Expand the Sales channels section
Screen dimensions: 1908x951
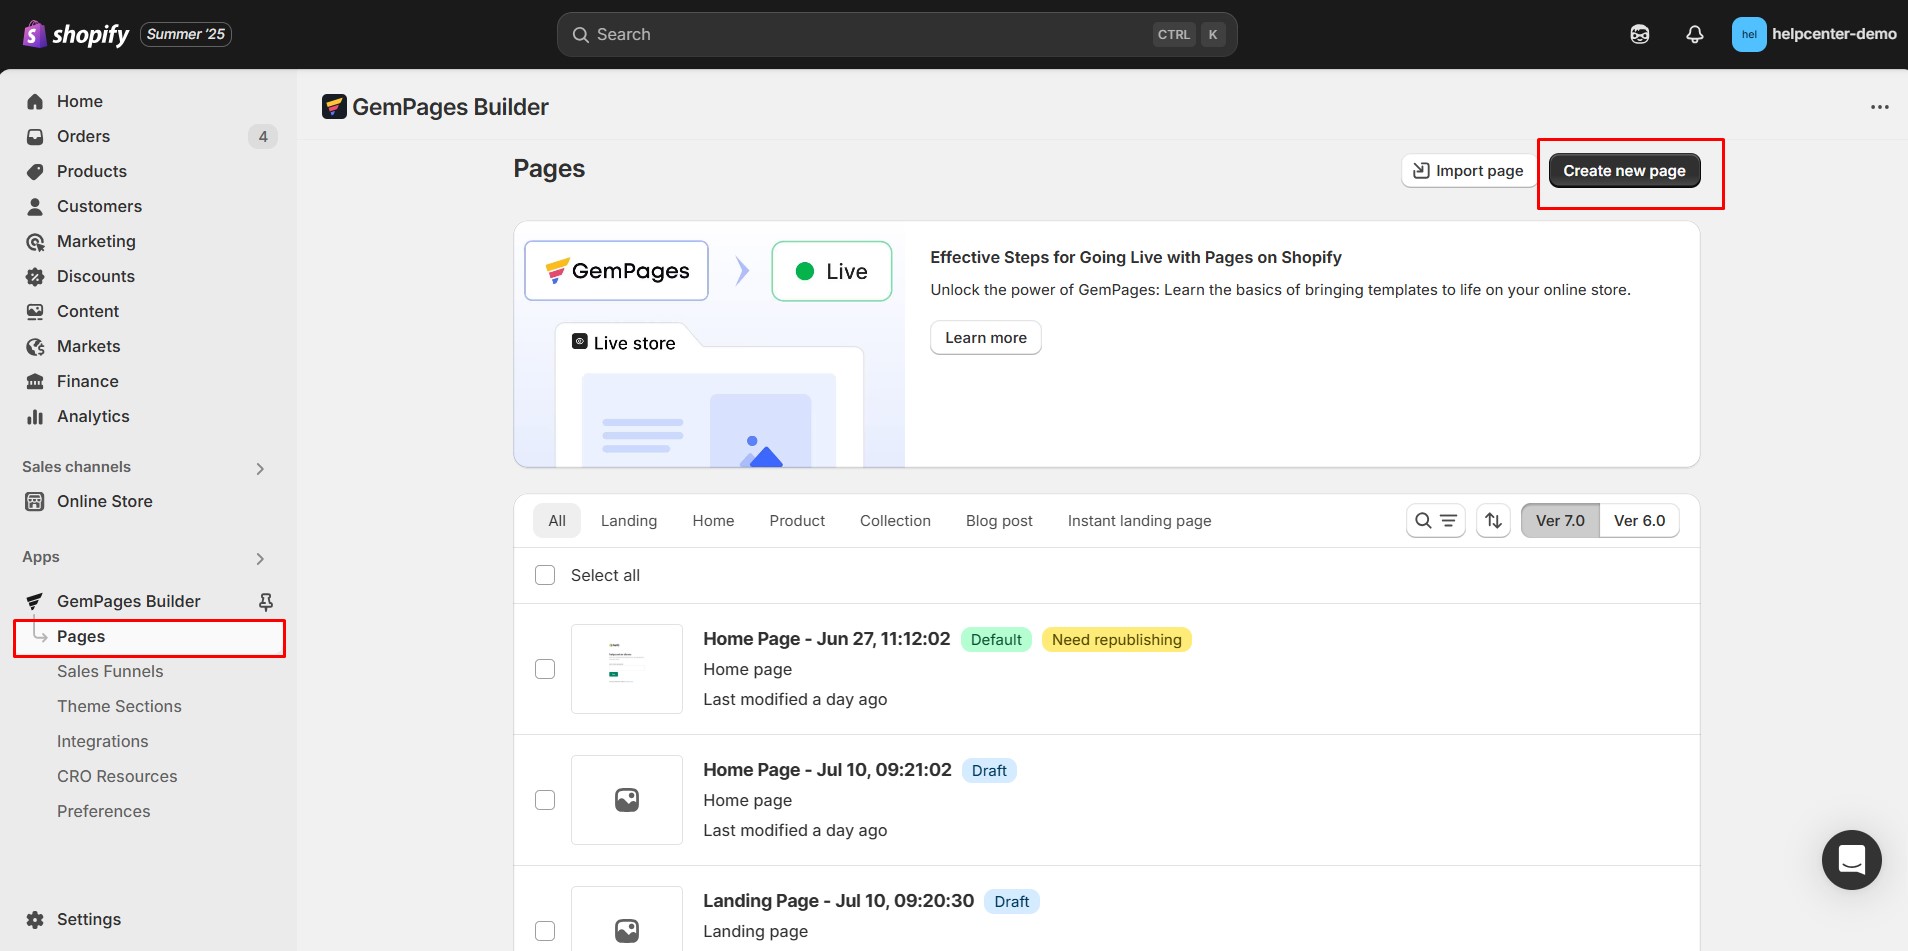(x=259, y=468)
